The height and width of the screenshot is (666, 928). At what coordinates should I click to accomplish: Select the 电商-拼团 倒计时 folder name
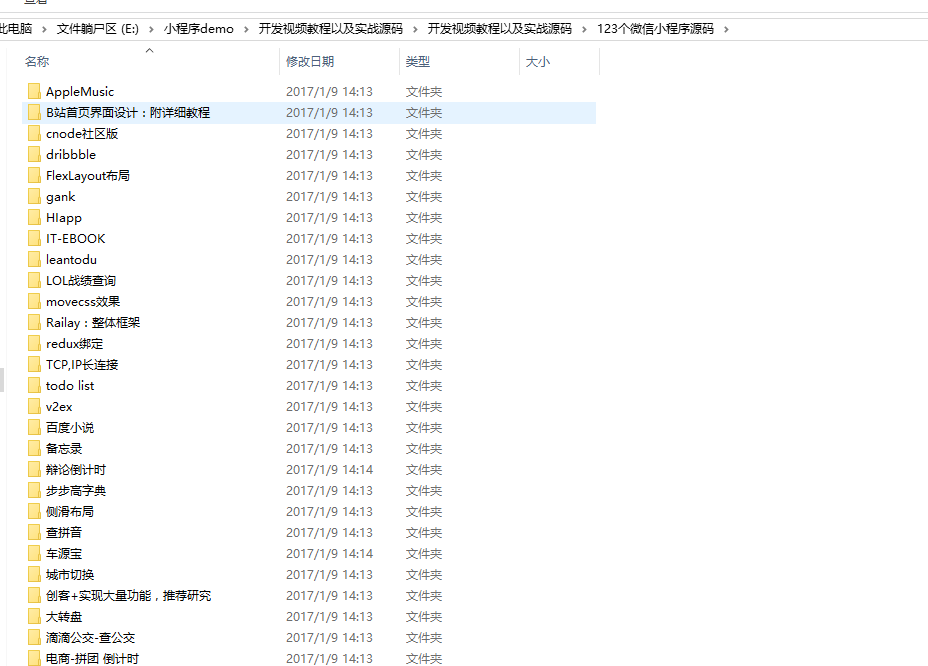92,658
